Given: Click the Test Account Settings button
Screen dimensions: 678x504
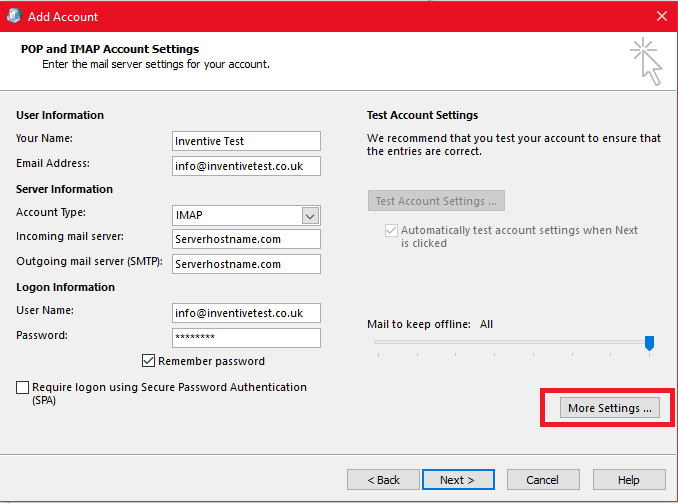Looking at the screenshot, I should (x=436, y=201).
